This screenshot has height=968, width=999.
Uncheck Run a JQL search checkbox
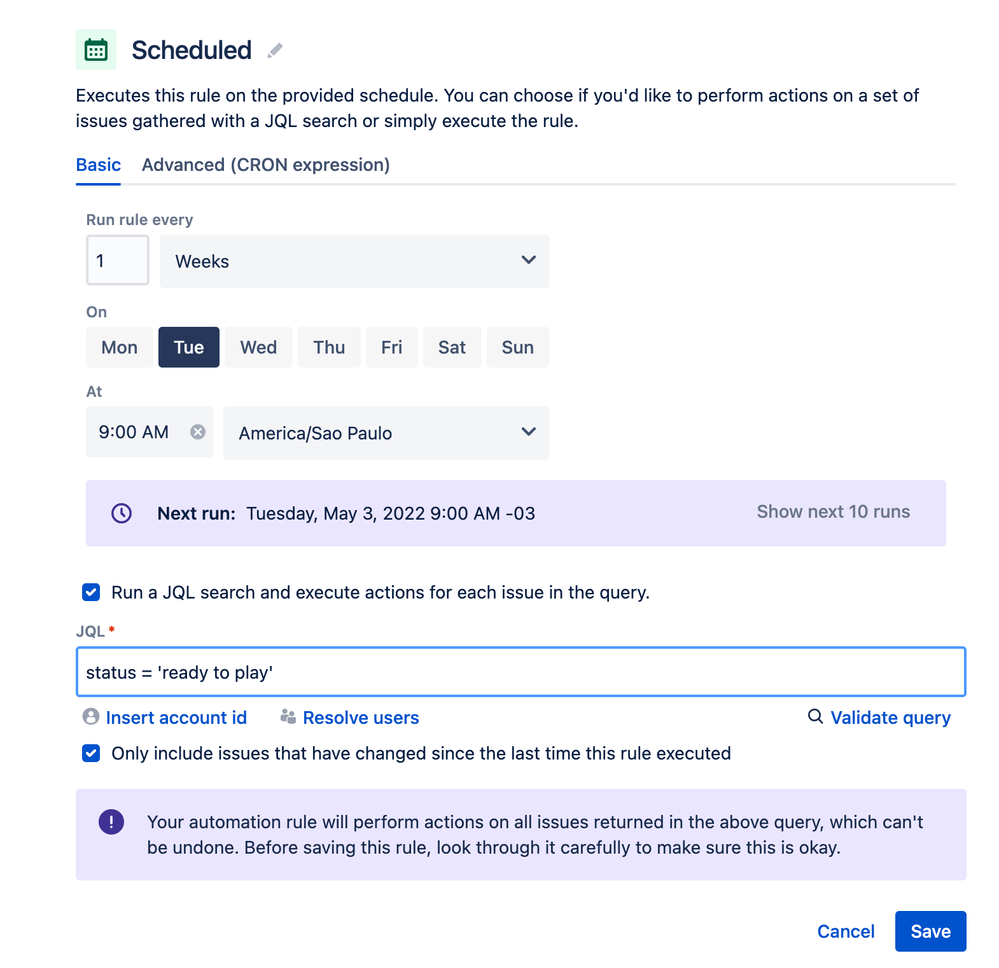pos(91,592)
